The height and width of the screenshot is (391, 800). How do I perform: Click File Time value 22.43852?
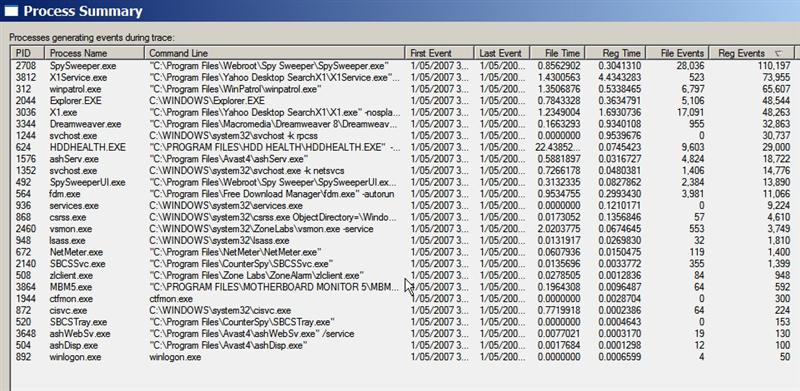pyautogui.click(x=559, y=147)
